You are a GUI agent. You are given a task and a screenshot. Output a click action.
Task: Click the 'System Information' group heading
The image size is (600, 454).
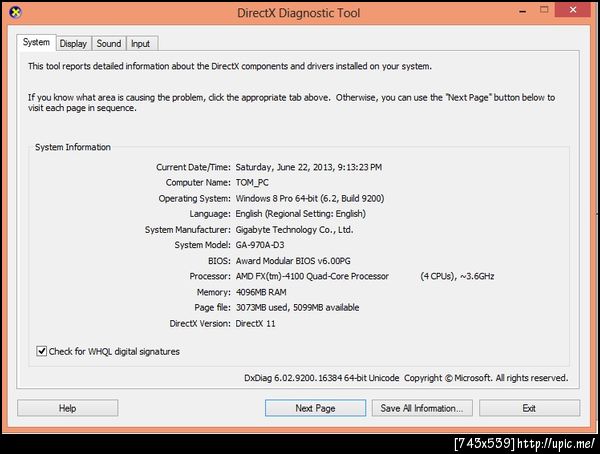(73, 147)
